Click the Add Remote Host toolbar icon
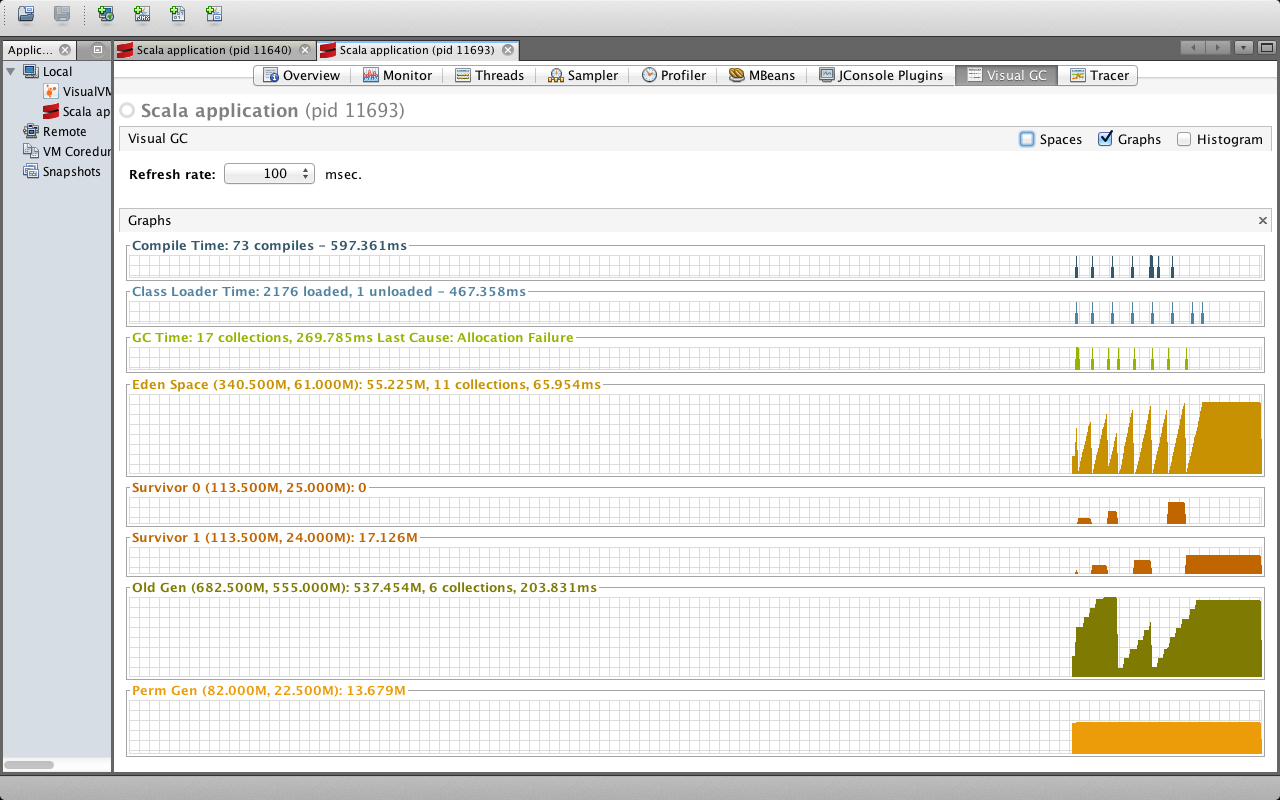 pos(106,14)
